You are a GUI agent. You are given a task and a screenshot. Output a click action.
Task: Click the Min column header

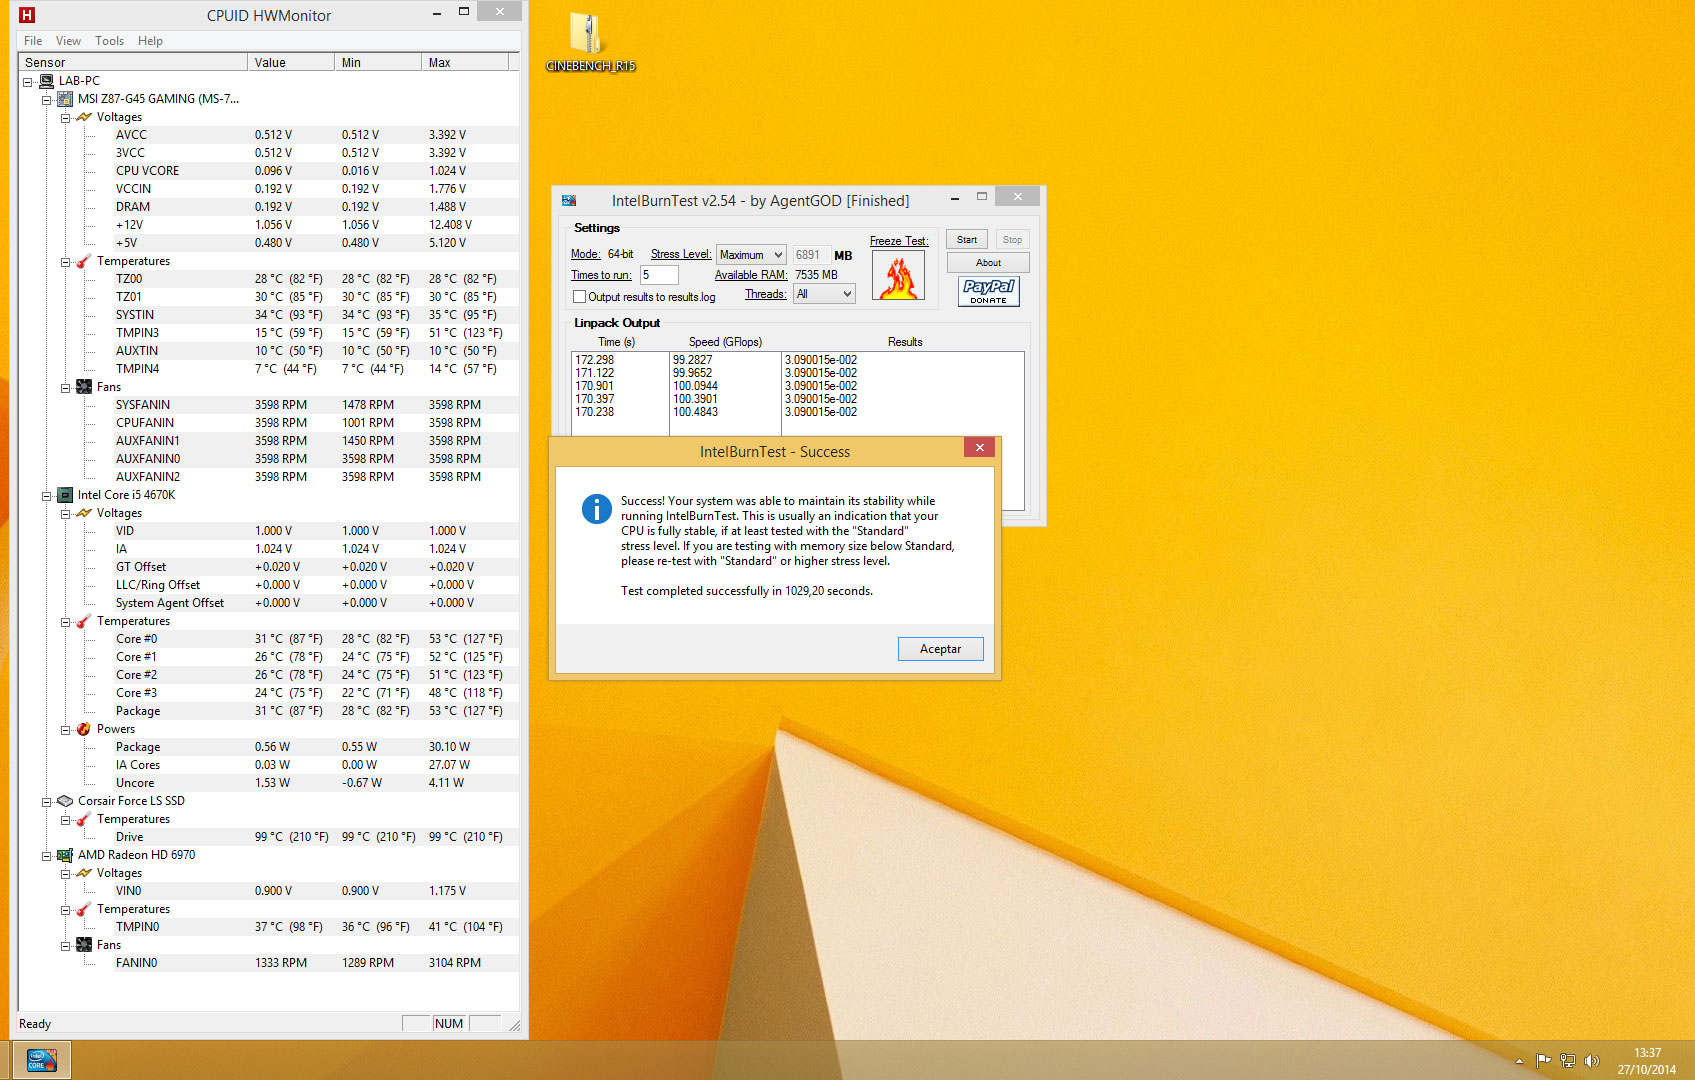[x=378, y=62]
